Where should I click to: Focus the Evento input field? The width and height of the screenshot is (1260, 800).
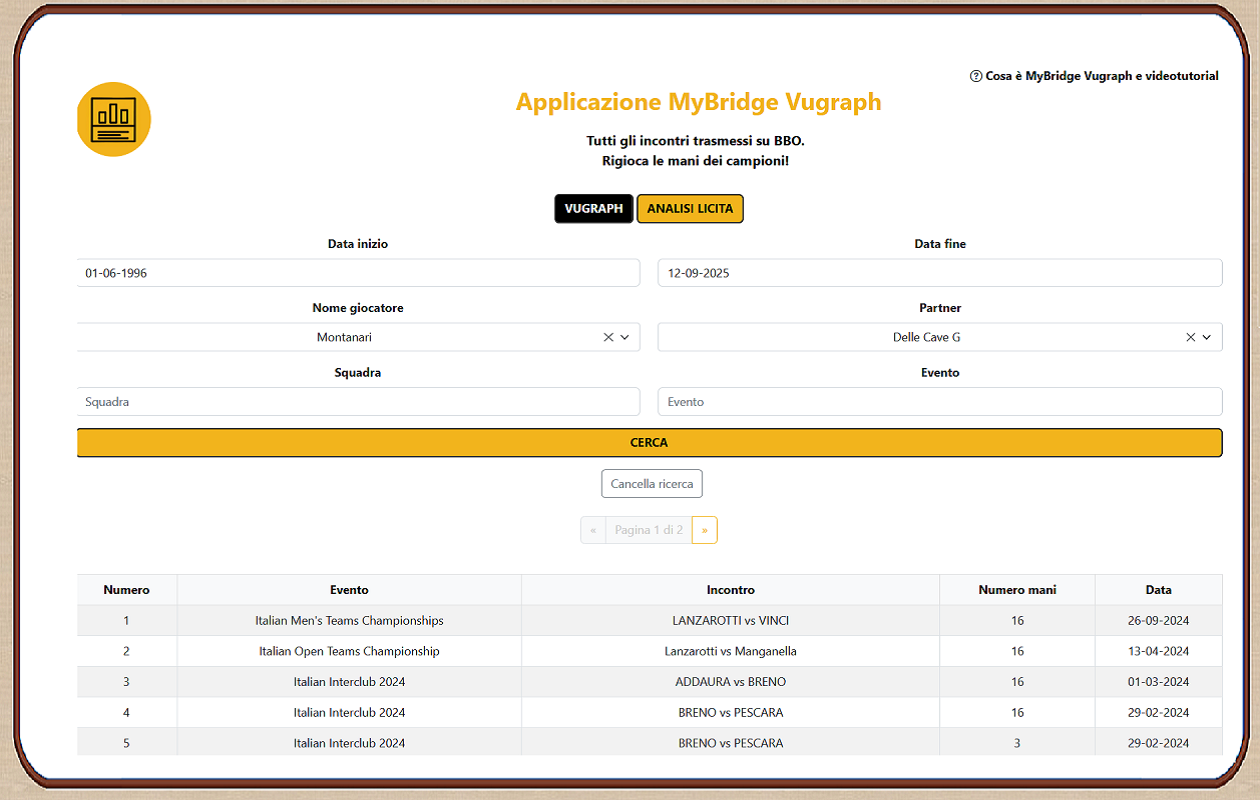[x=939, y=402]
